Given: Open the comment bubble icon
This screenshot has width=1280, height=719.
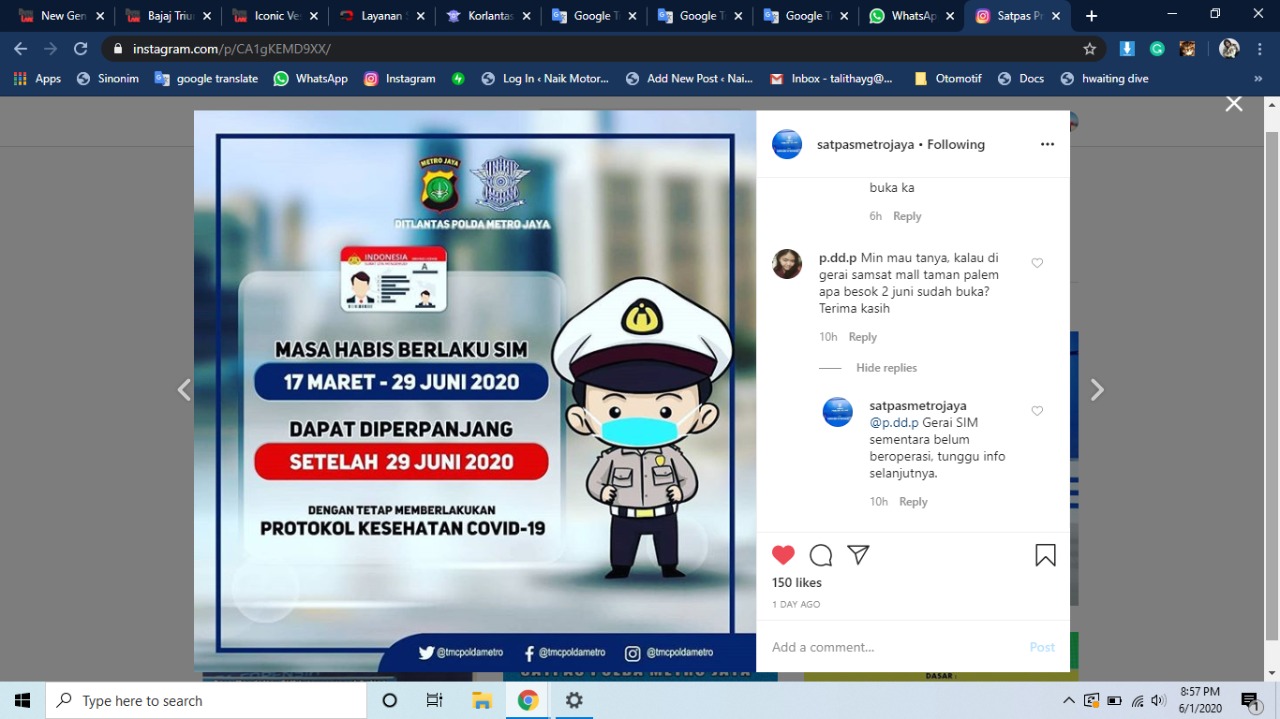Looking at the screenshot, I should click(x=821, y=555).
